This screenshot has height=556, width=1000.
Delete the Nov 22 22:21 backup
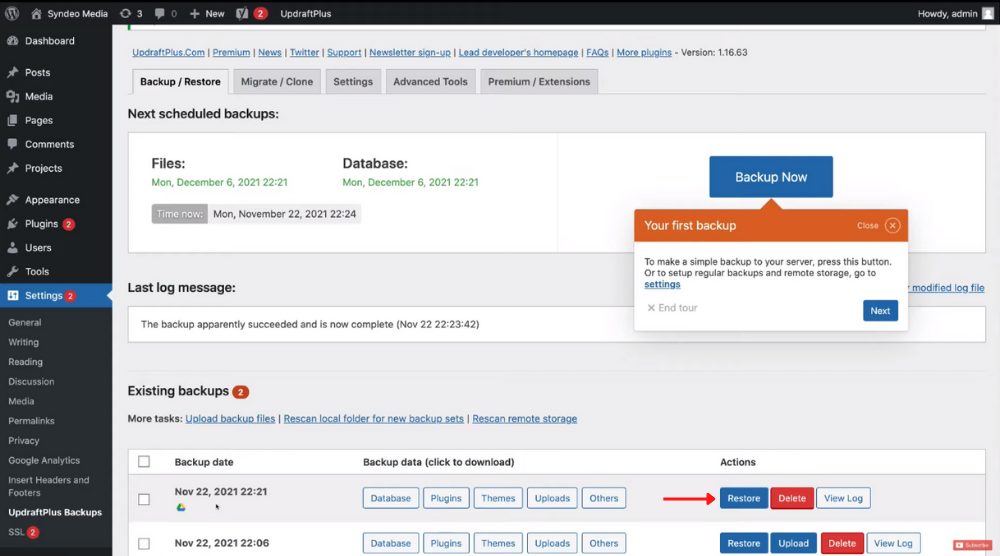click(x=792, y=498)
